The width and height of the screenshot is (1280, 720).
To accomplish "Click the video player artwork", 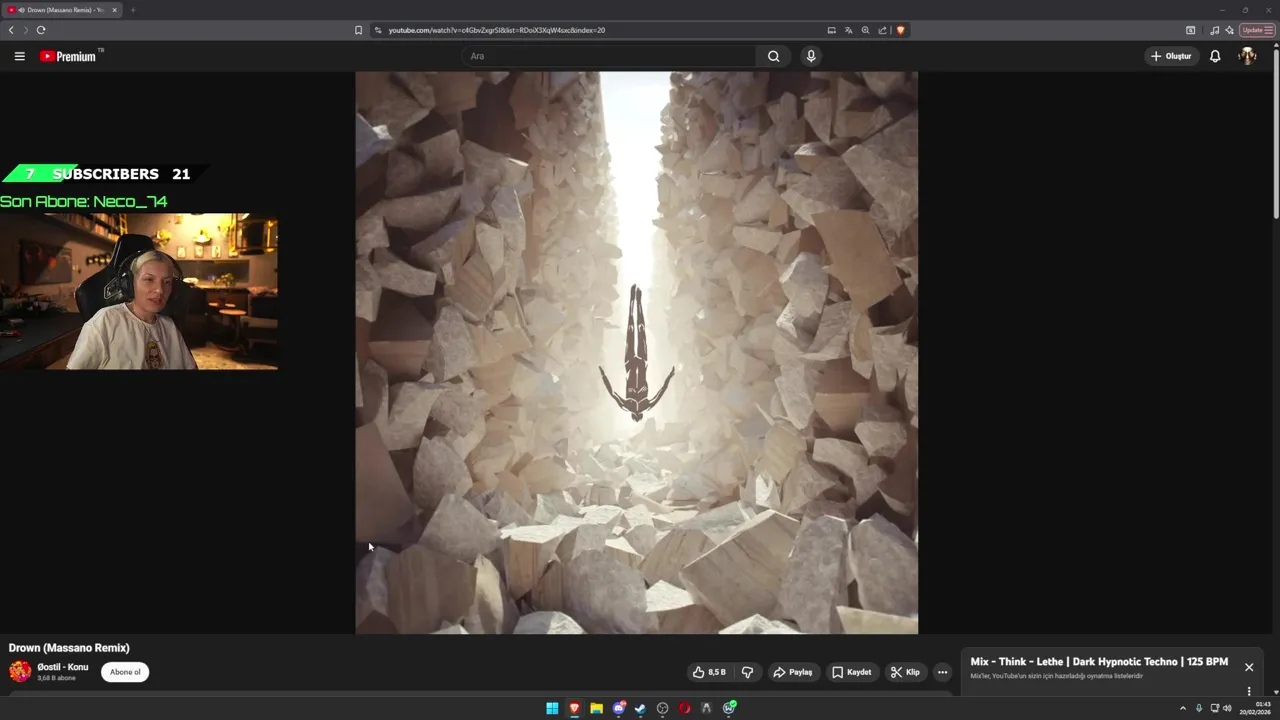I will (636, 352).
